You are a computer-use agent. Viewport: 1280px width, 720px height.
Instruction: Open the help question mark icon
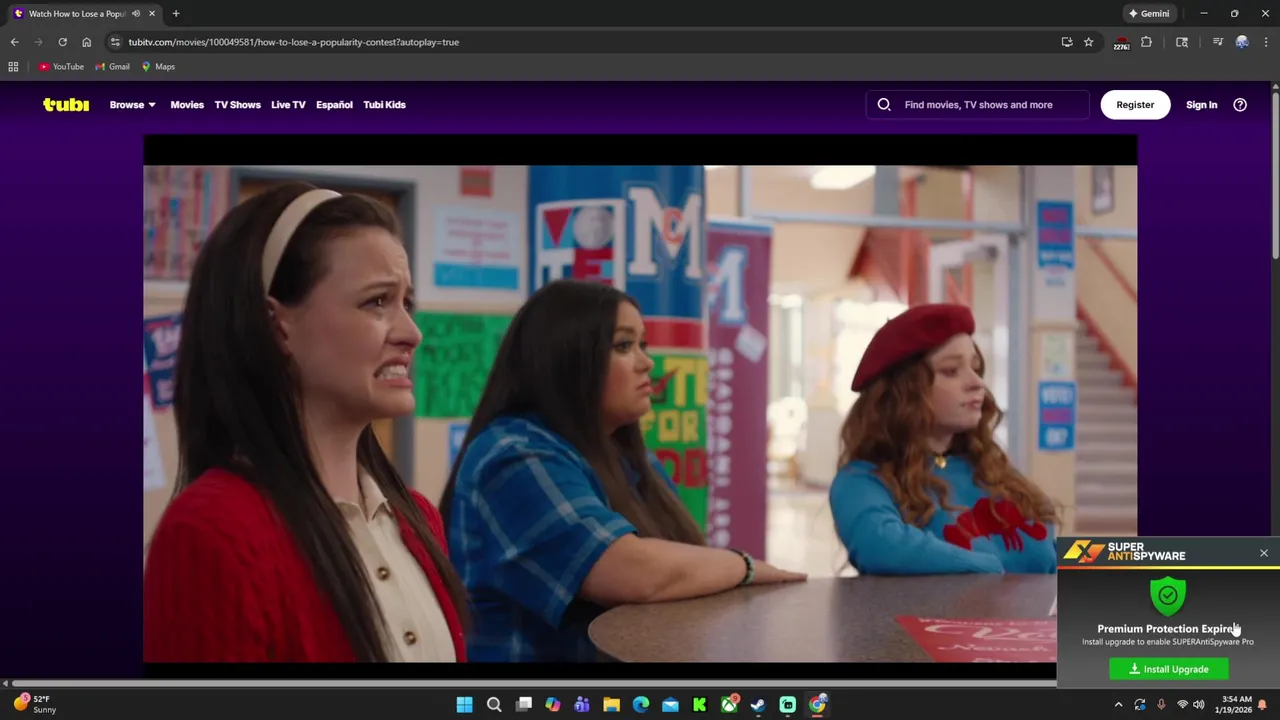coord(1240,104)
